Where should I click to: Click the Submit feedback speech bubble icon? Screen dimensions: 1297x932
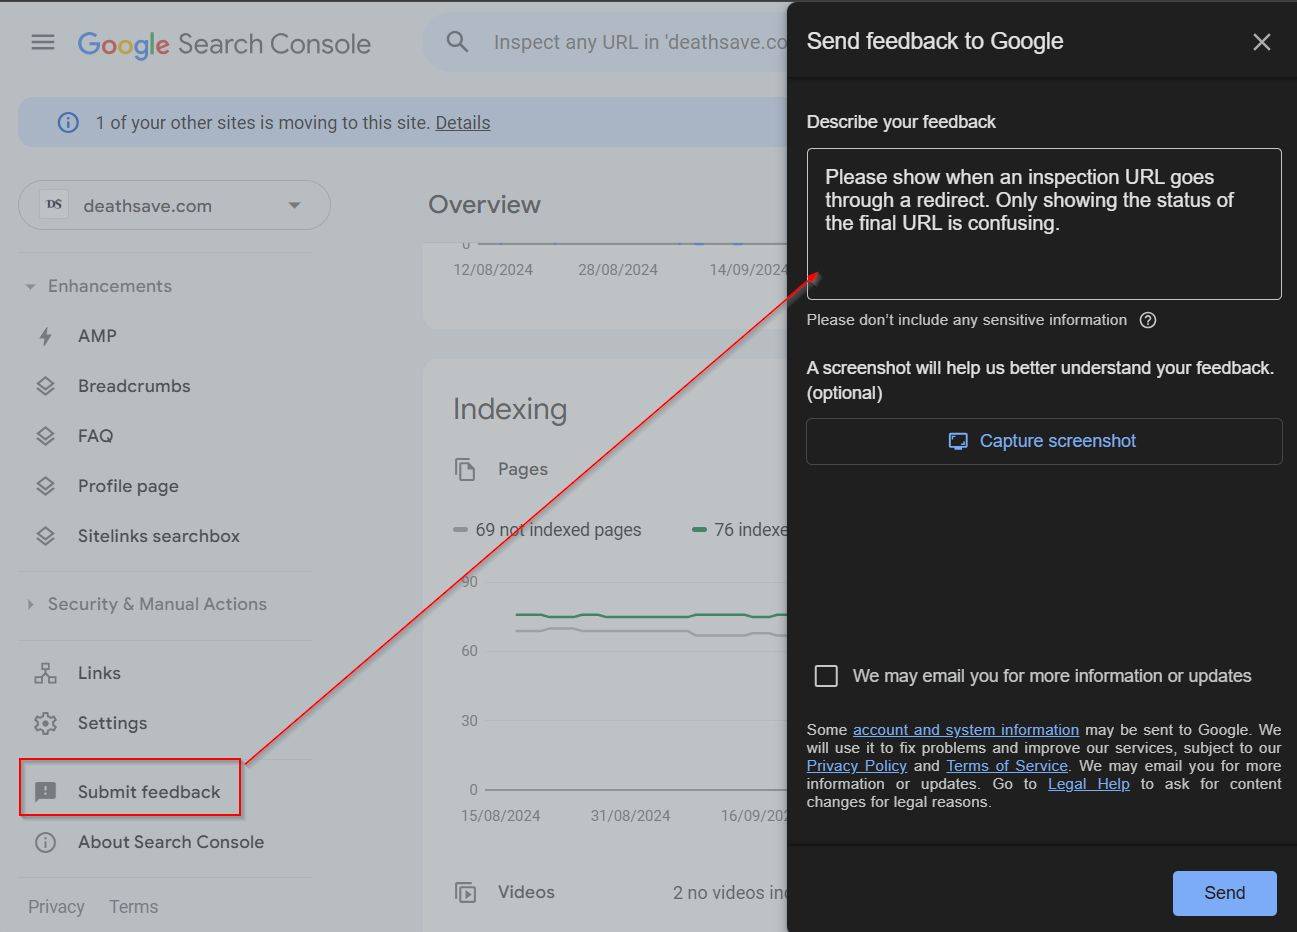click(x=45, y=792)
